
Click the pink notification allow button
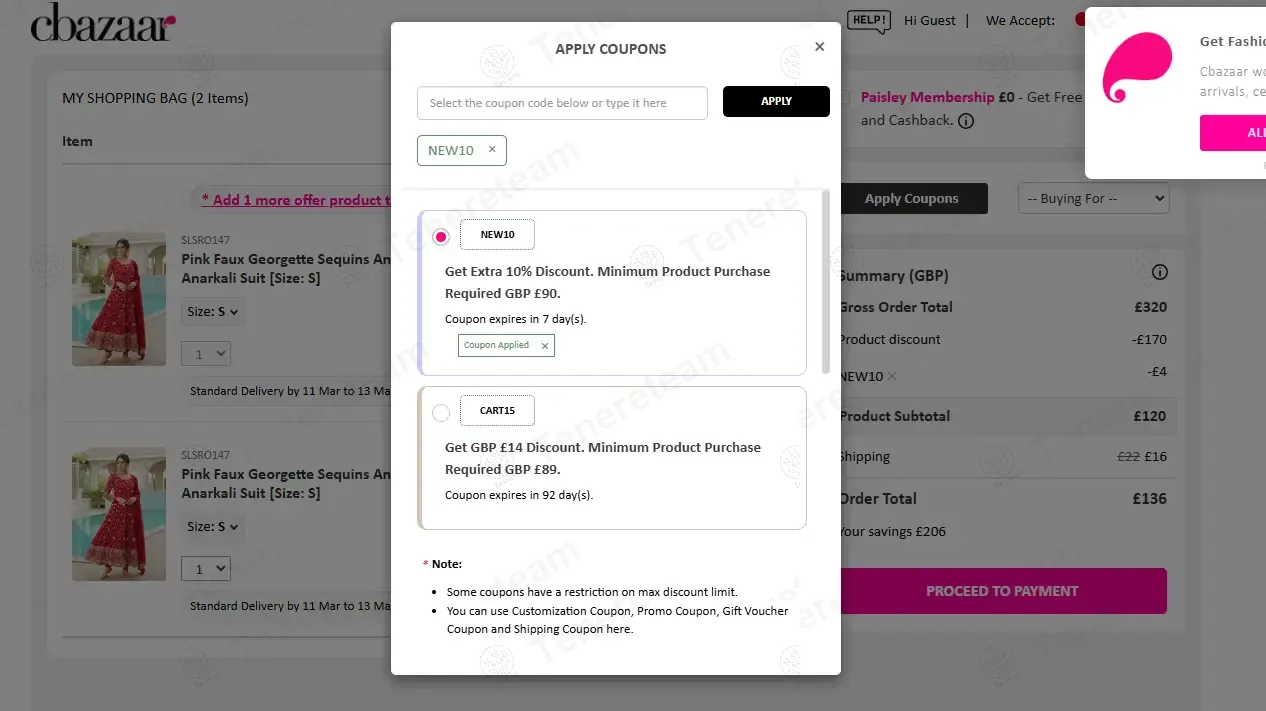point(1233,133)
